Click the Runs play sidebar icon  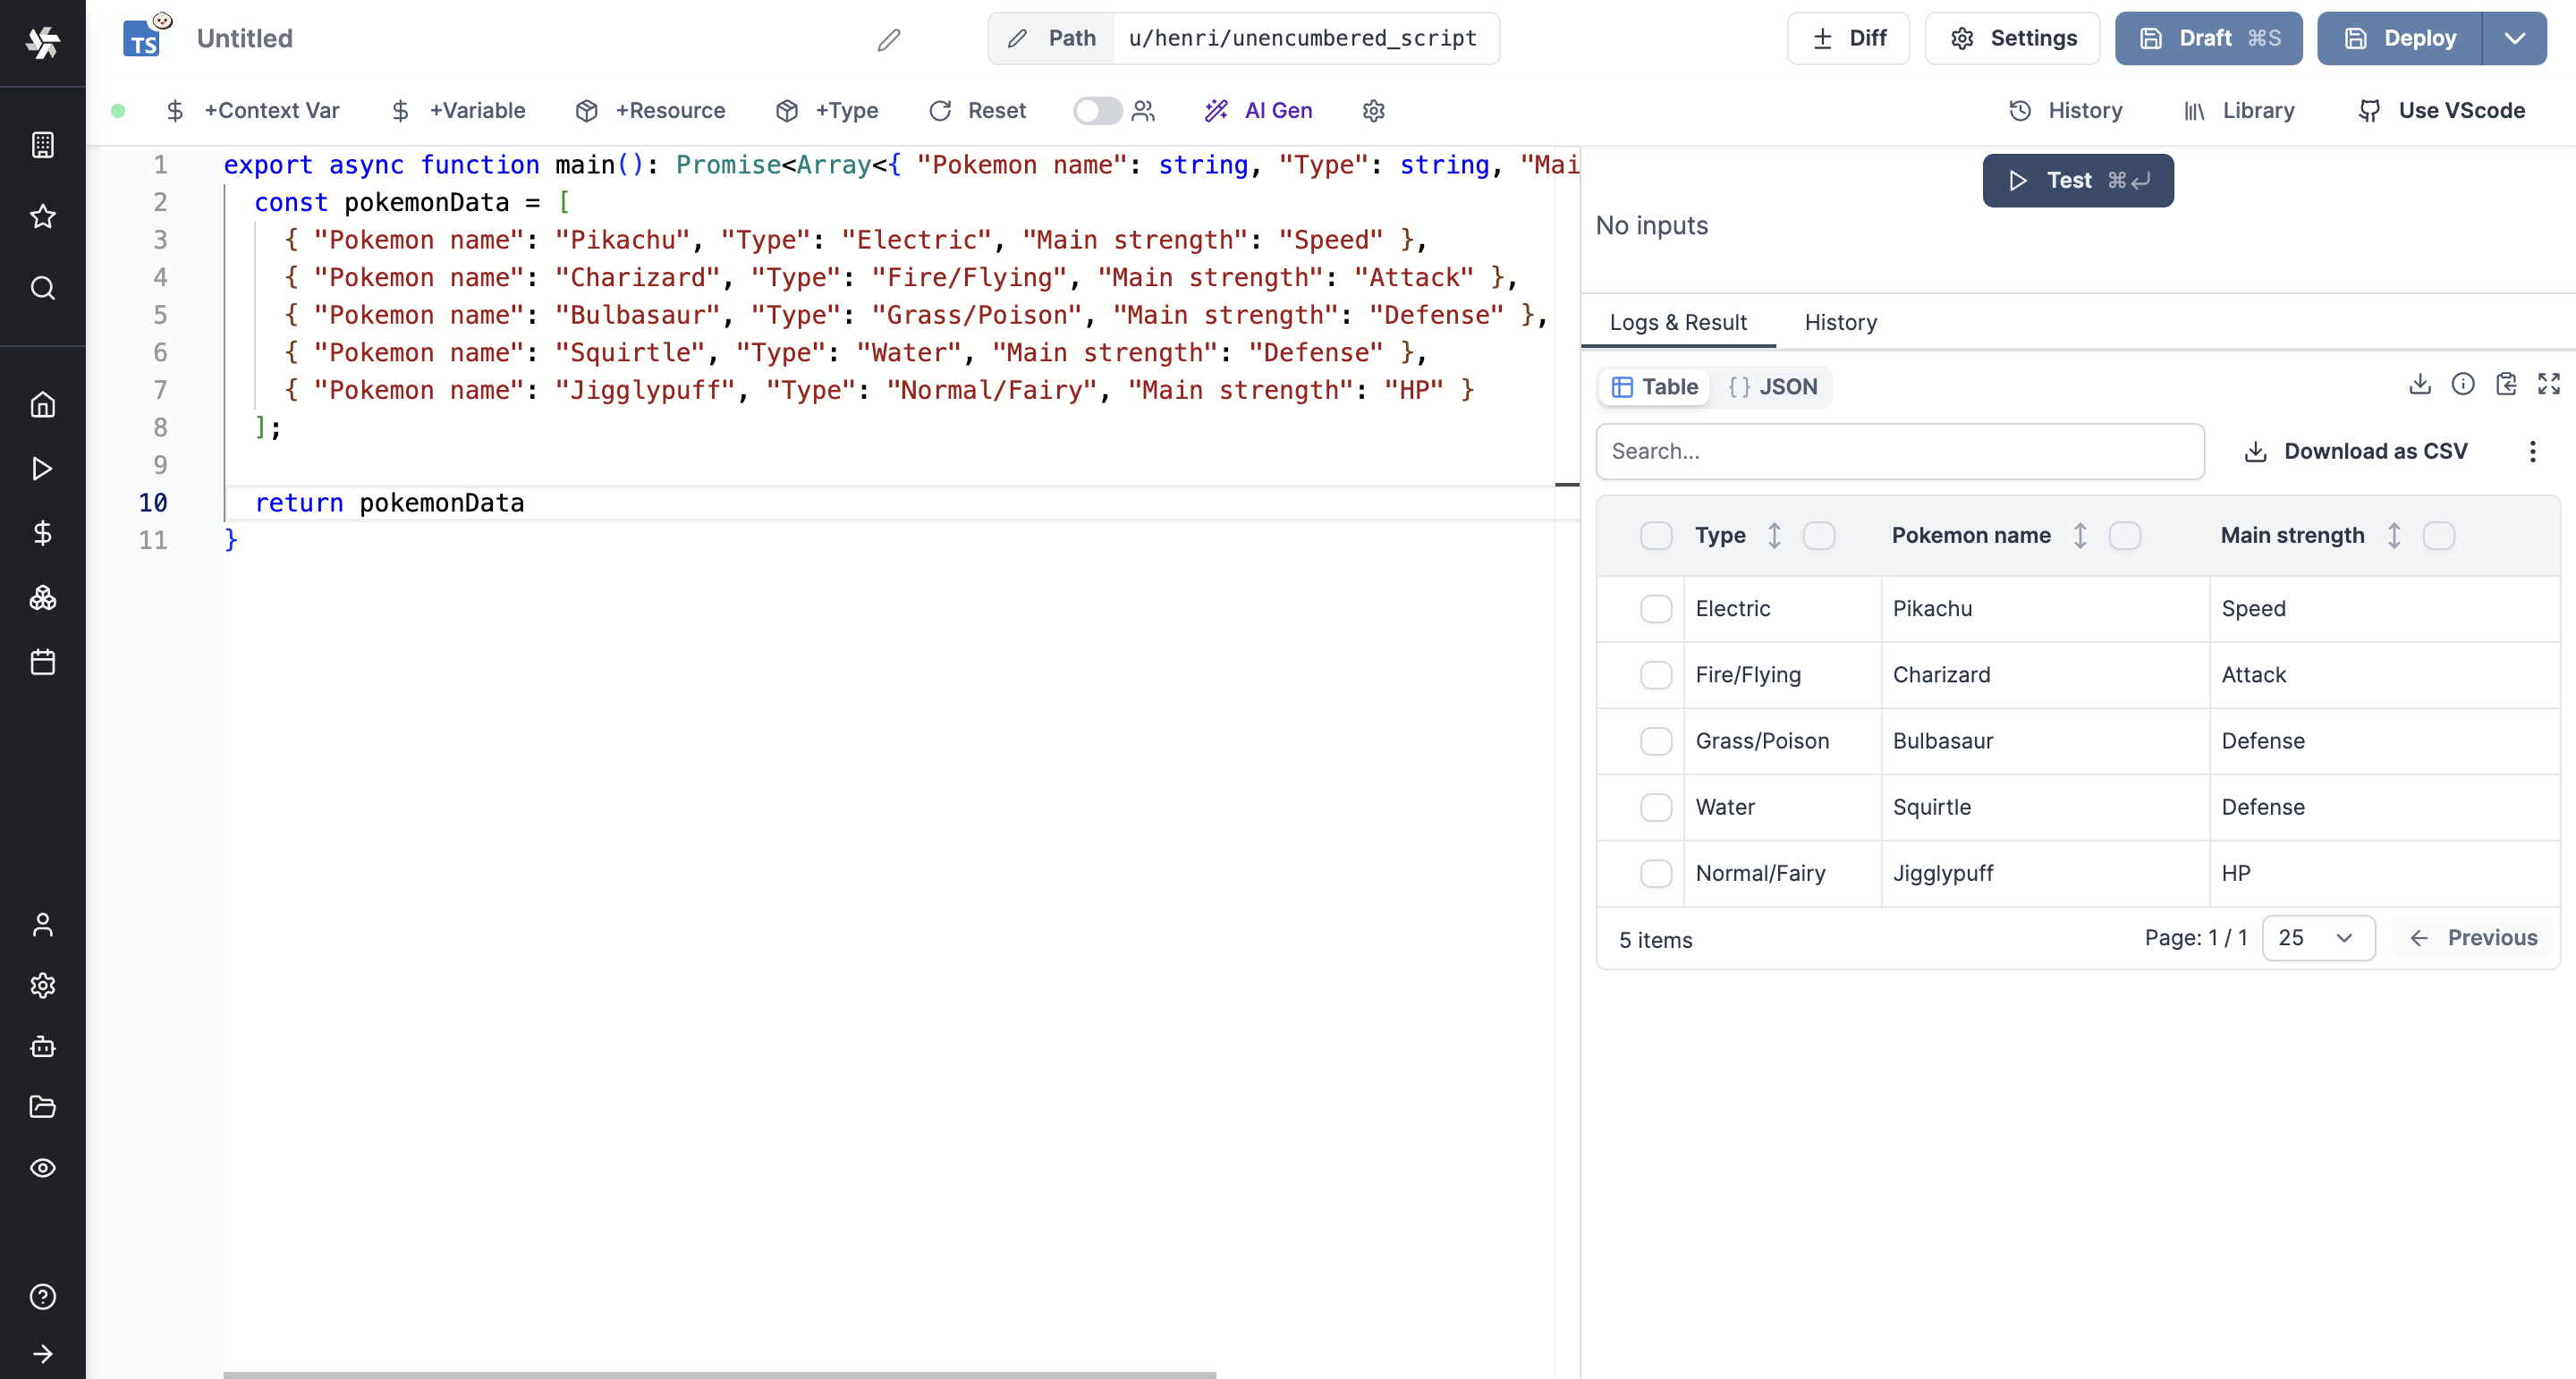click(x=42, y=469)
